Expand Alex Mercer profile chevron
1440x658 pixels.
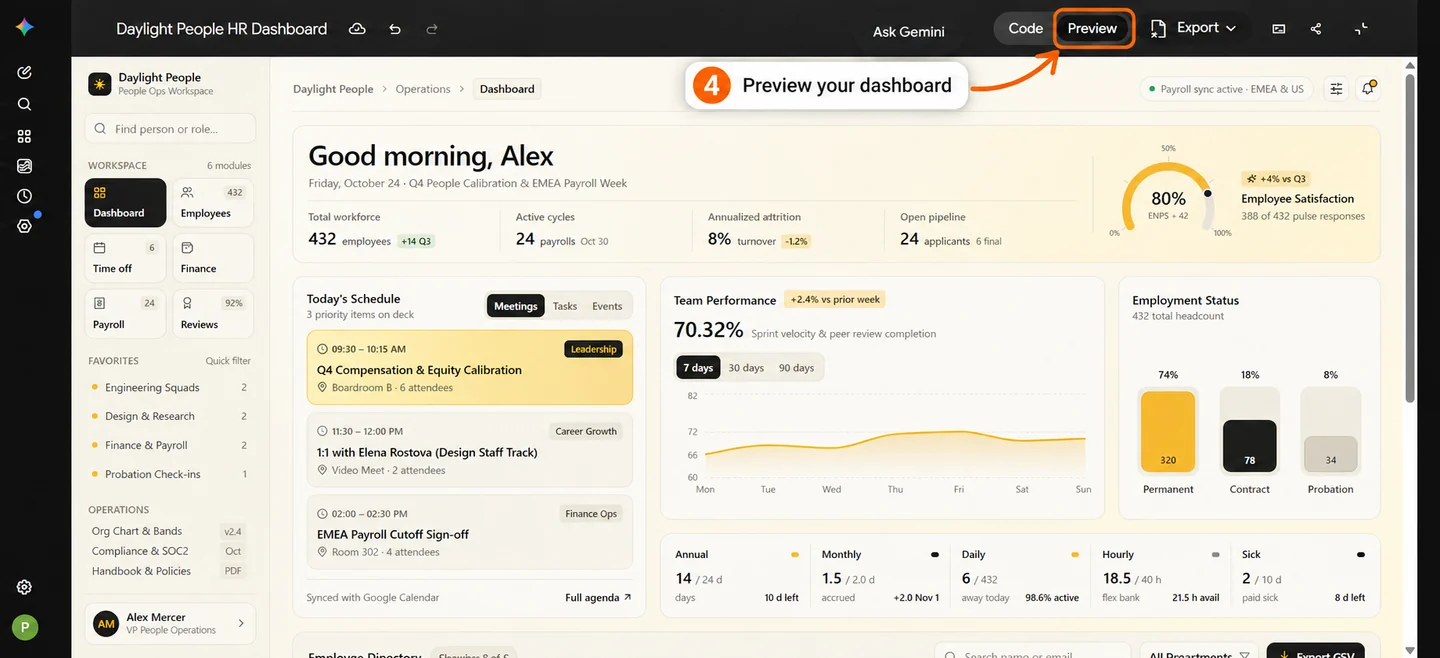241,623
